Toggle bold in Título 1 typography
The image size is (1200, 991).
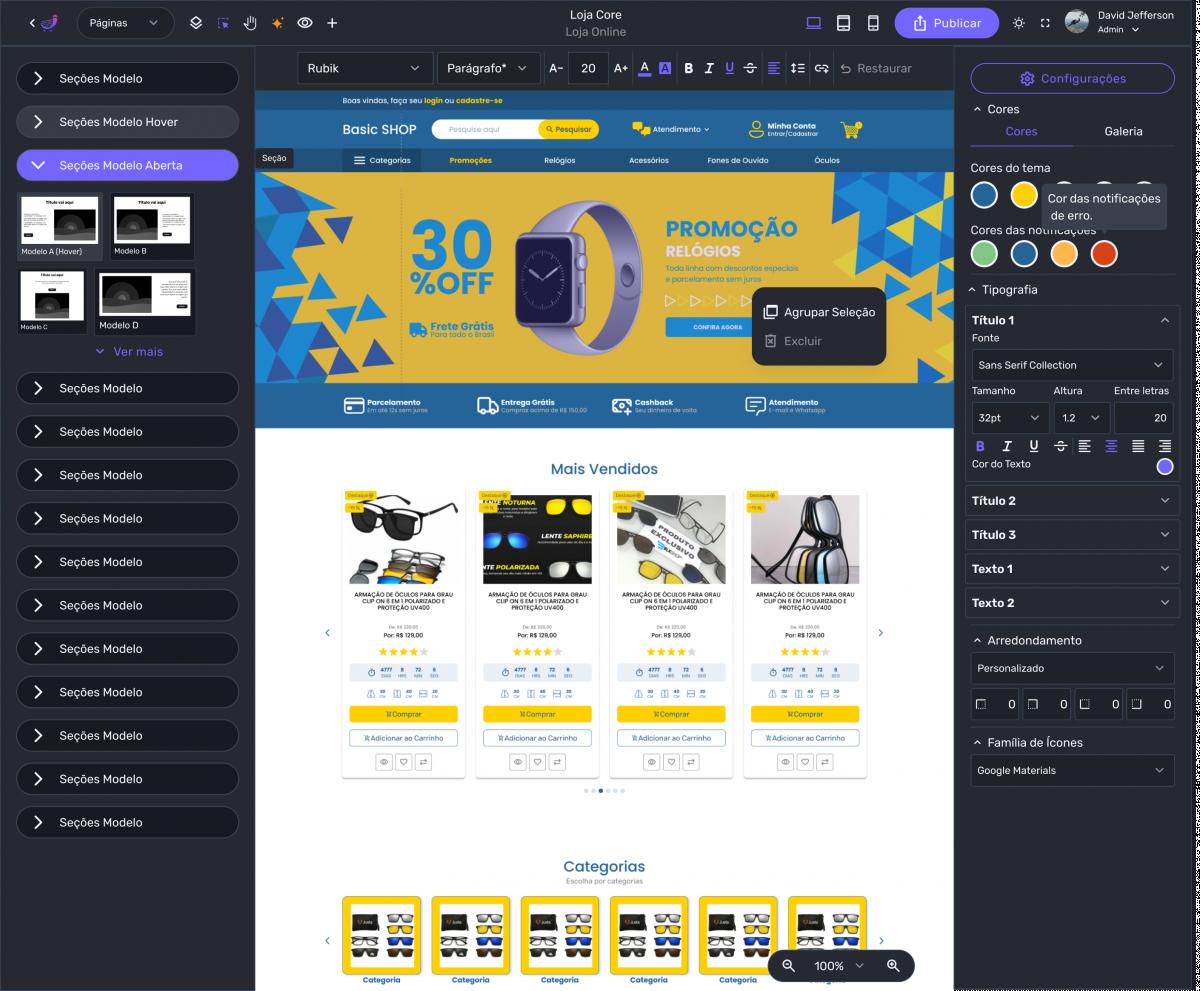980,446
